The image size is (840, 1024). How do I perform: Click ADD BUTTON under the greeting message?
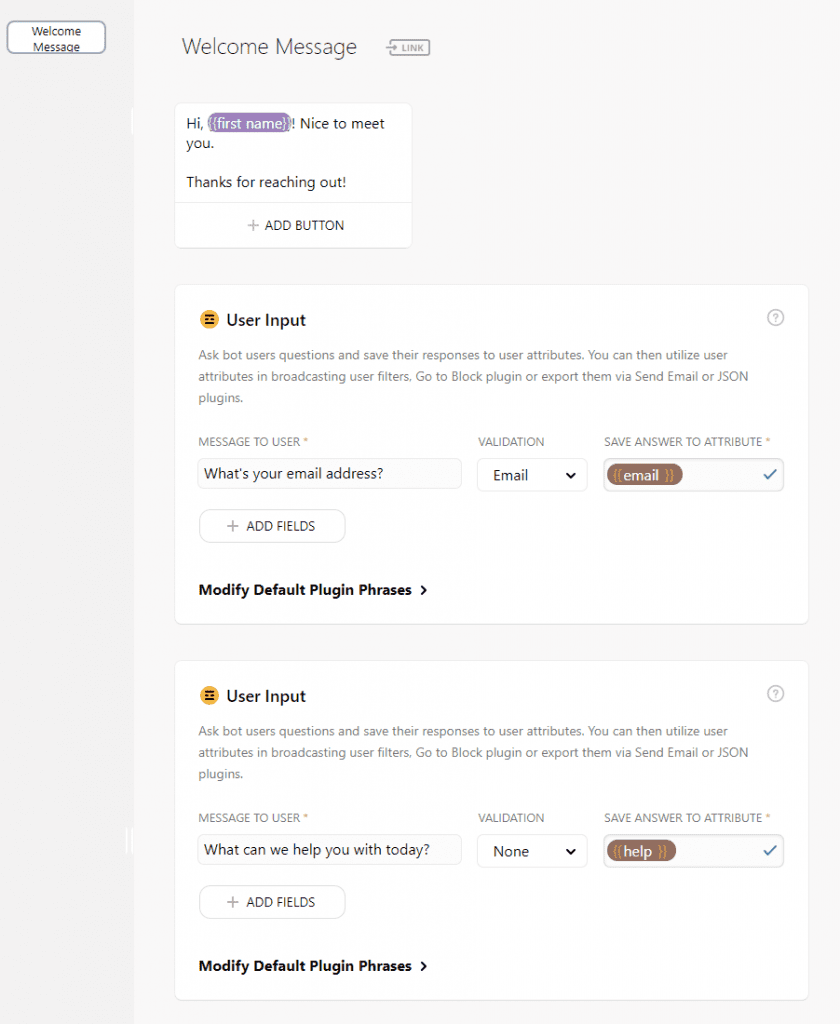coord(294,226)
